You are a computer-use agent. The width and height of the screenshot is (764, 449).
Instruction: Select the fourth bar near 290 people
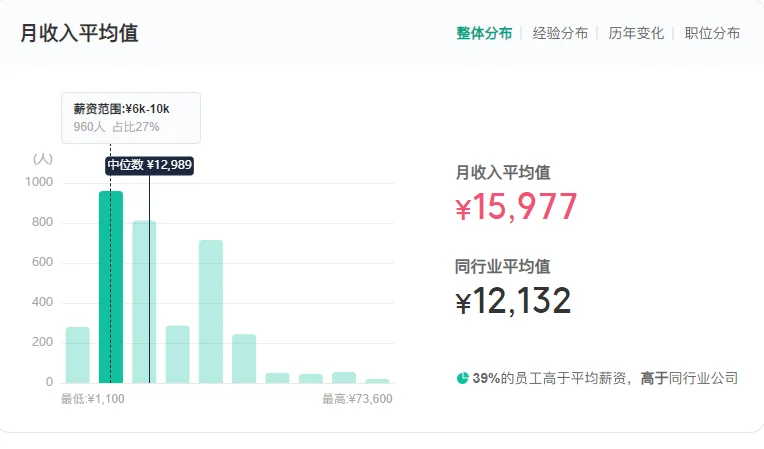point(177,355)
